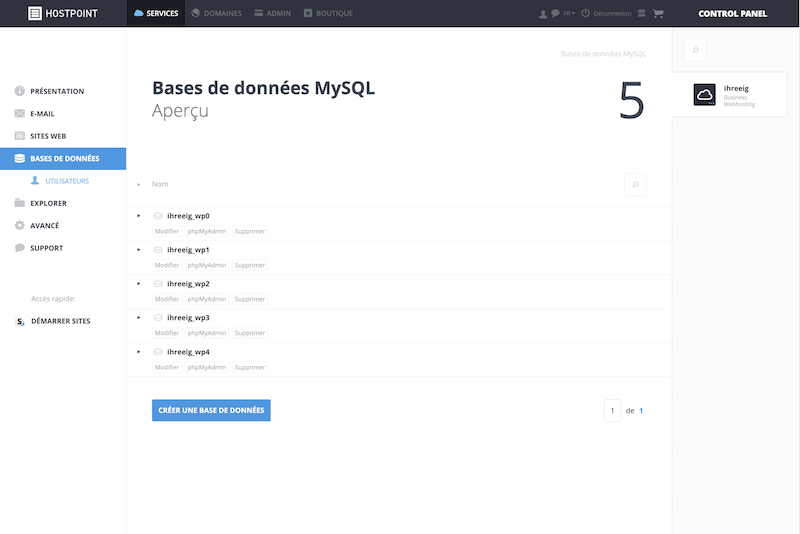Click the Déconnexion logout link

(612, 13)
